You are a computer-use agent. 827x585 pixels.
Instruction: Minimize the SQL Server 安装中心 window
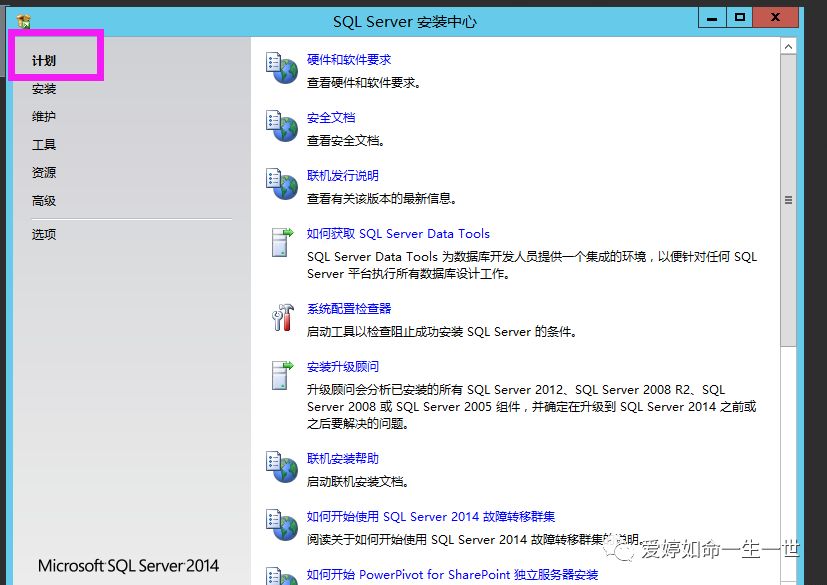click(712, 18)
